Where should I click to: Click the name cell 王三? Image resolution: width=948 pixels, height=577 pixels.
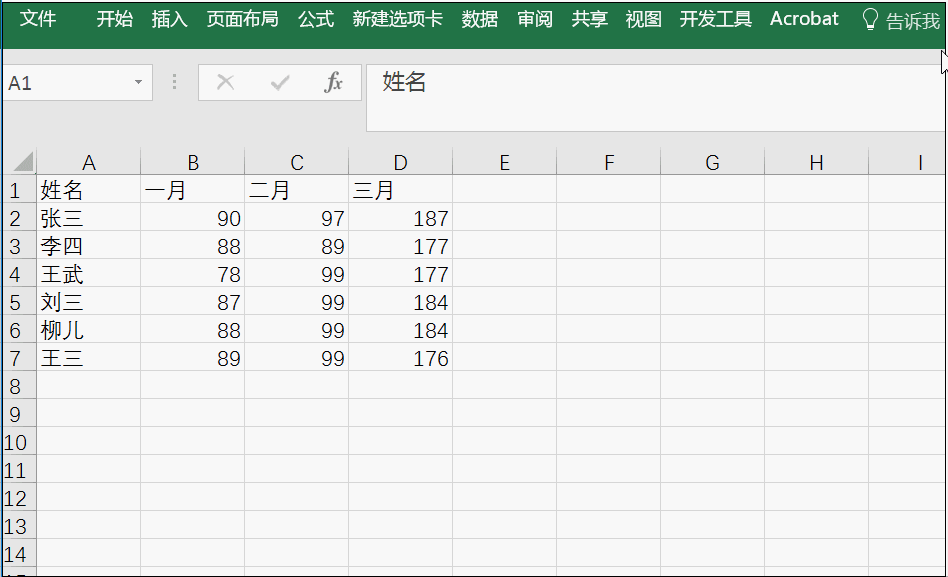pos(88,358)
